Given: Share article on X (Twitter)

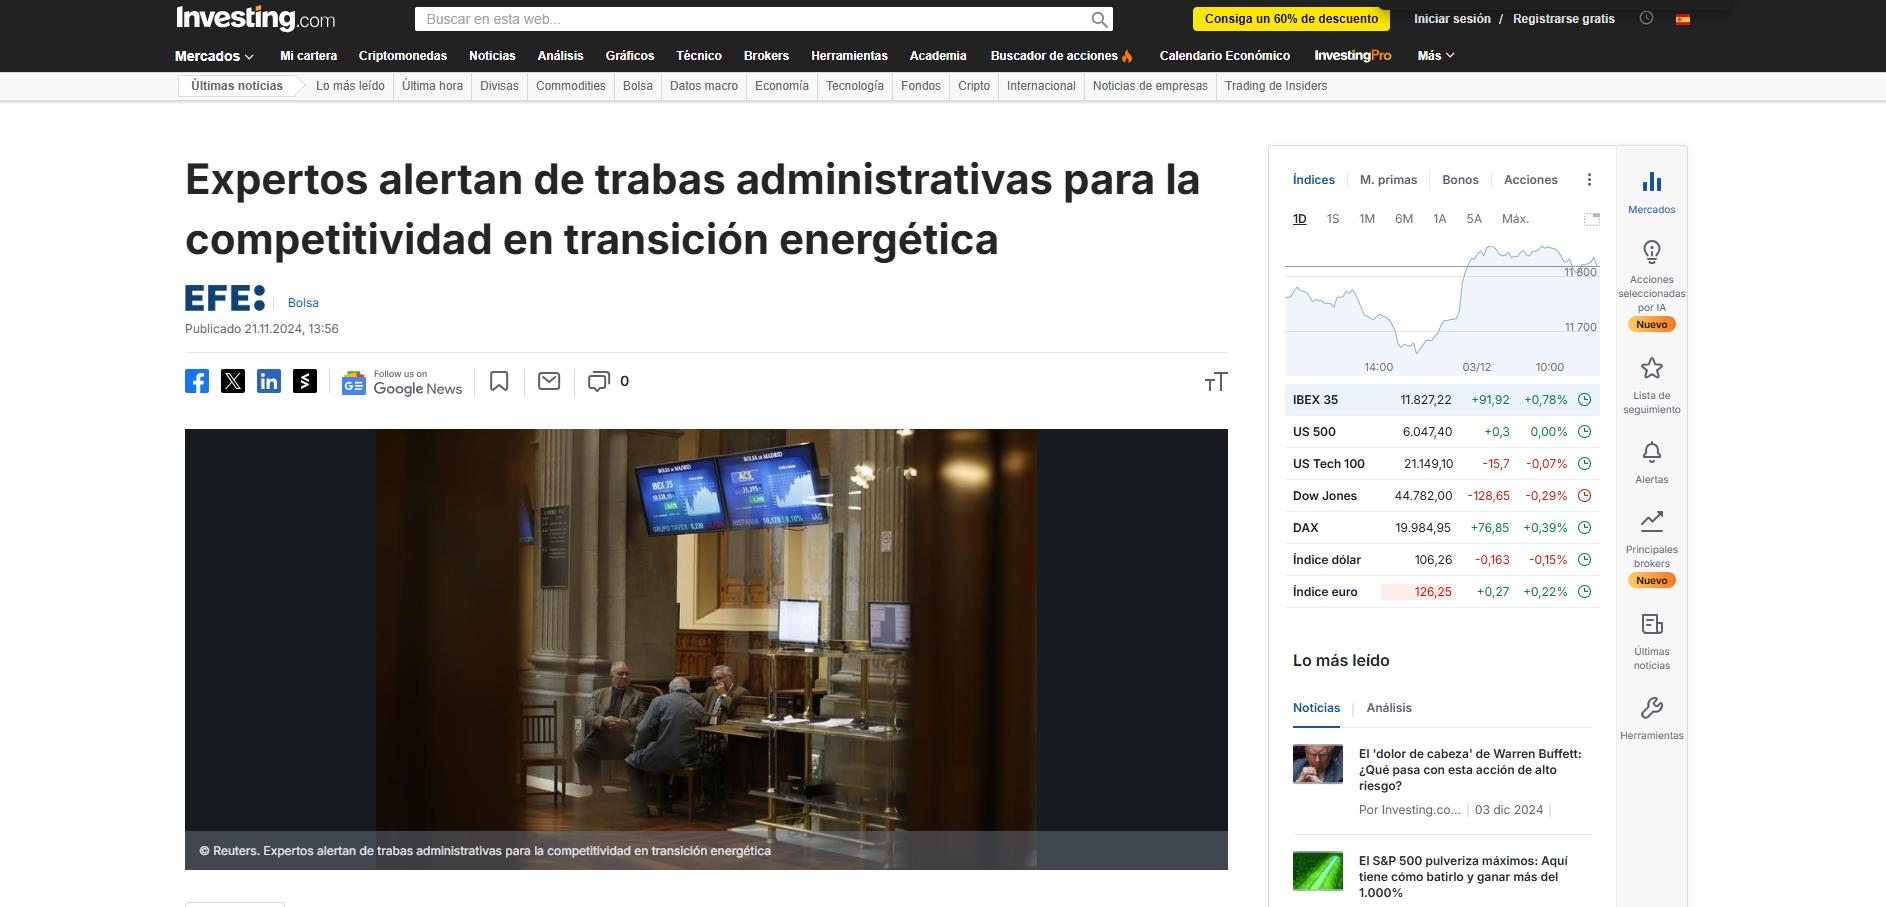Looking at the screenshot, I should pyautogui.click(x=233, y=381).
